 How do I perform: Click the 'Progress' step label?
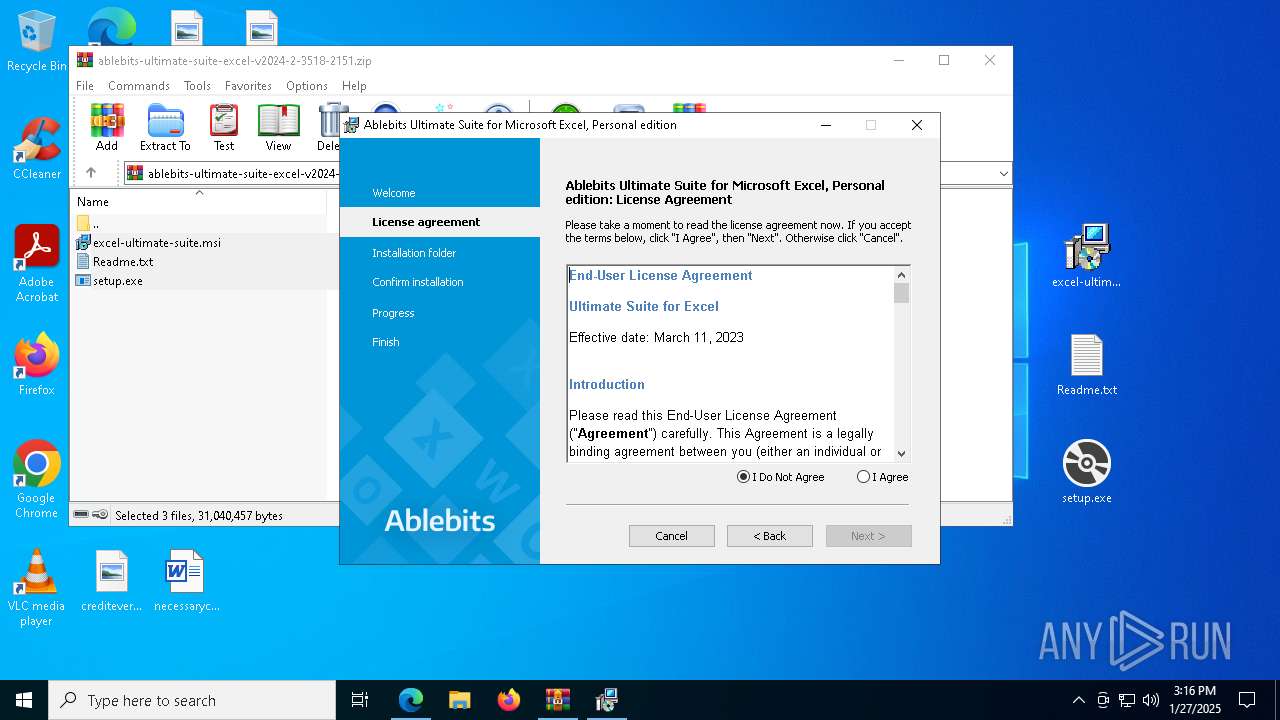pos(393,313)
